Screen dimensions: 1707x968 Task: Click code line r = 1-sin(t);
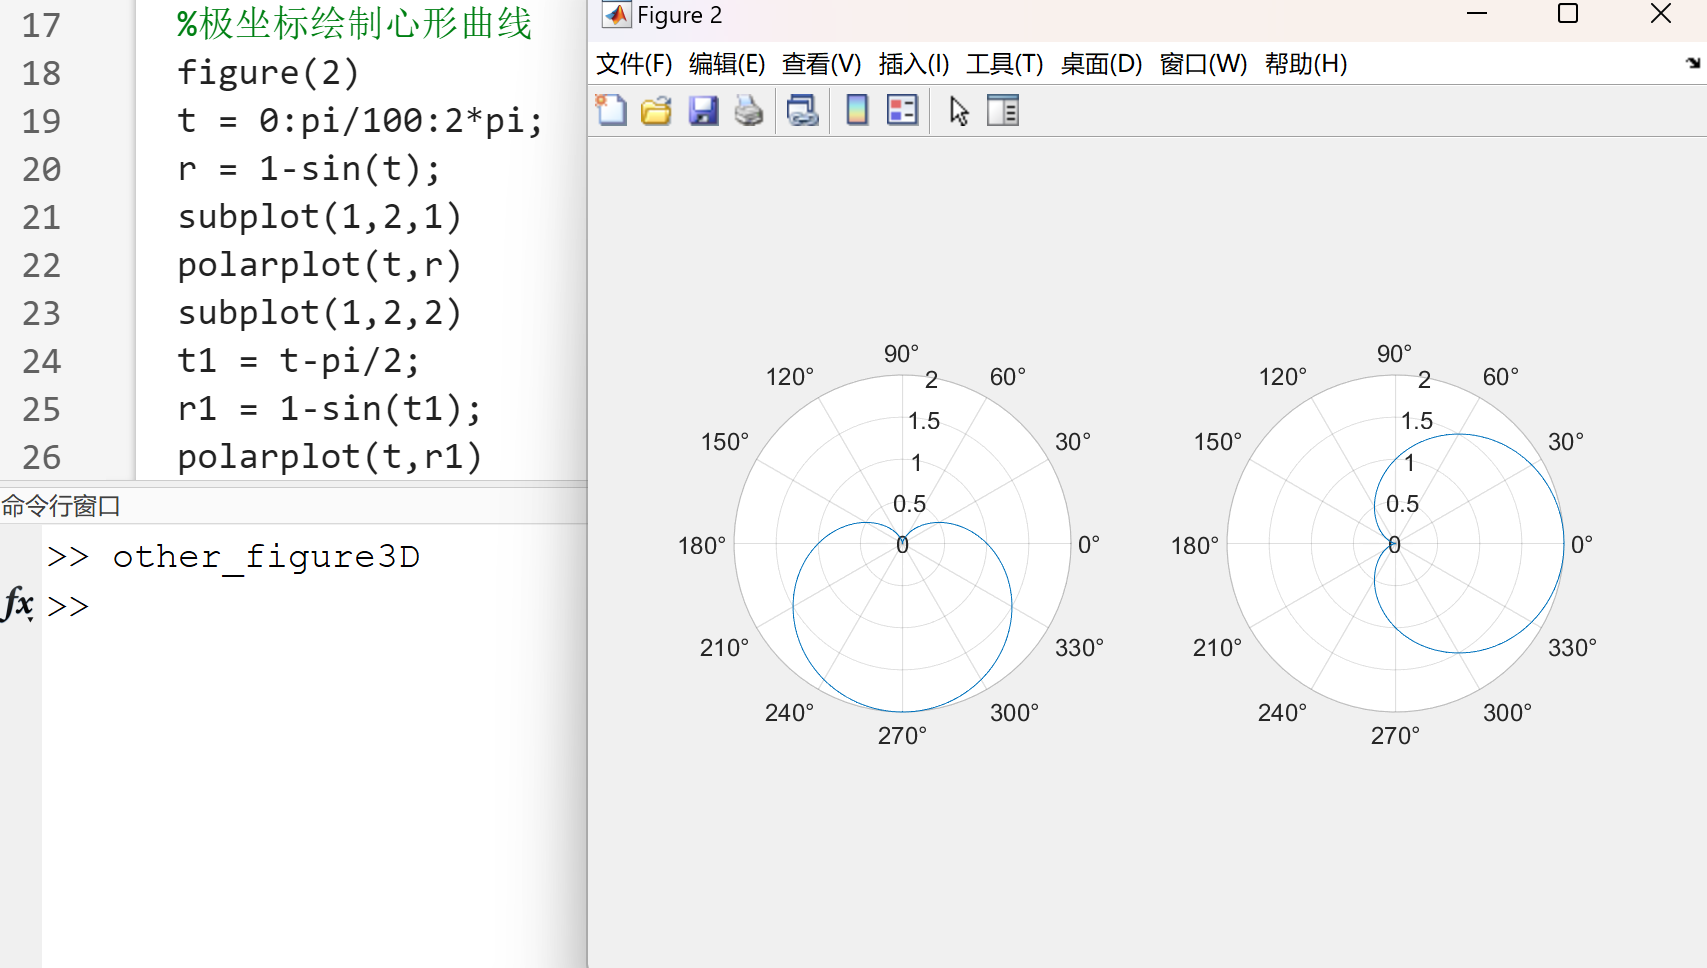click(309, 169)
